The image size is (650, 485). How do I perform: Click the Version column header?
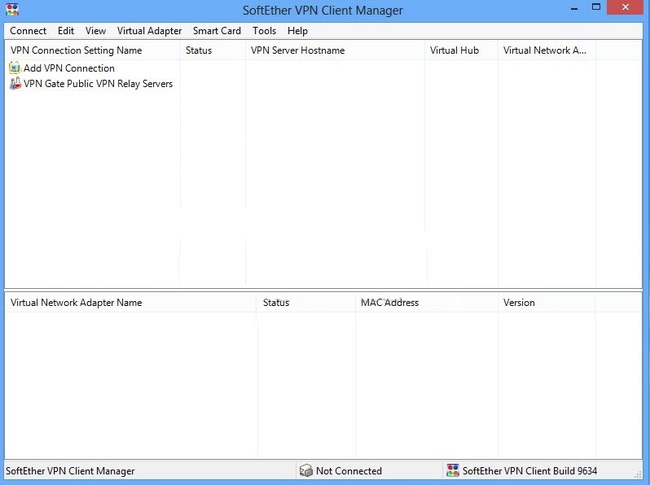(547, 303)
